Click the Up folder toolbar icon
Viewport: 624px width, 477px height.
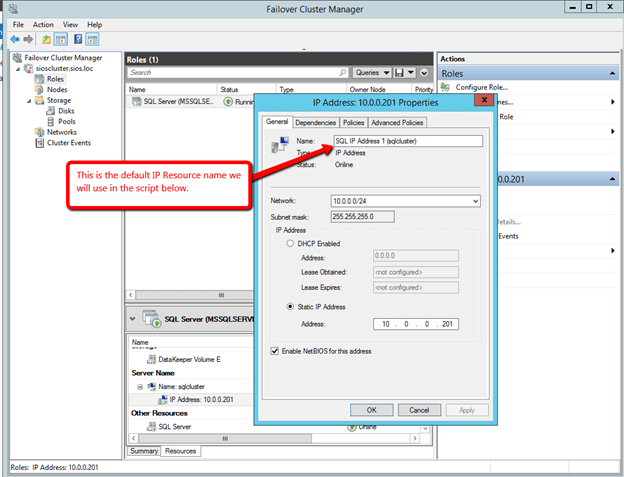point(47,39)
